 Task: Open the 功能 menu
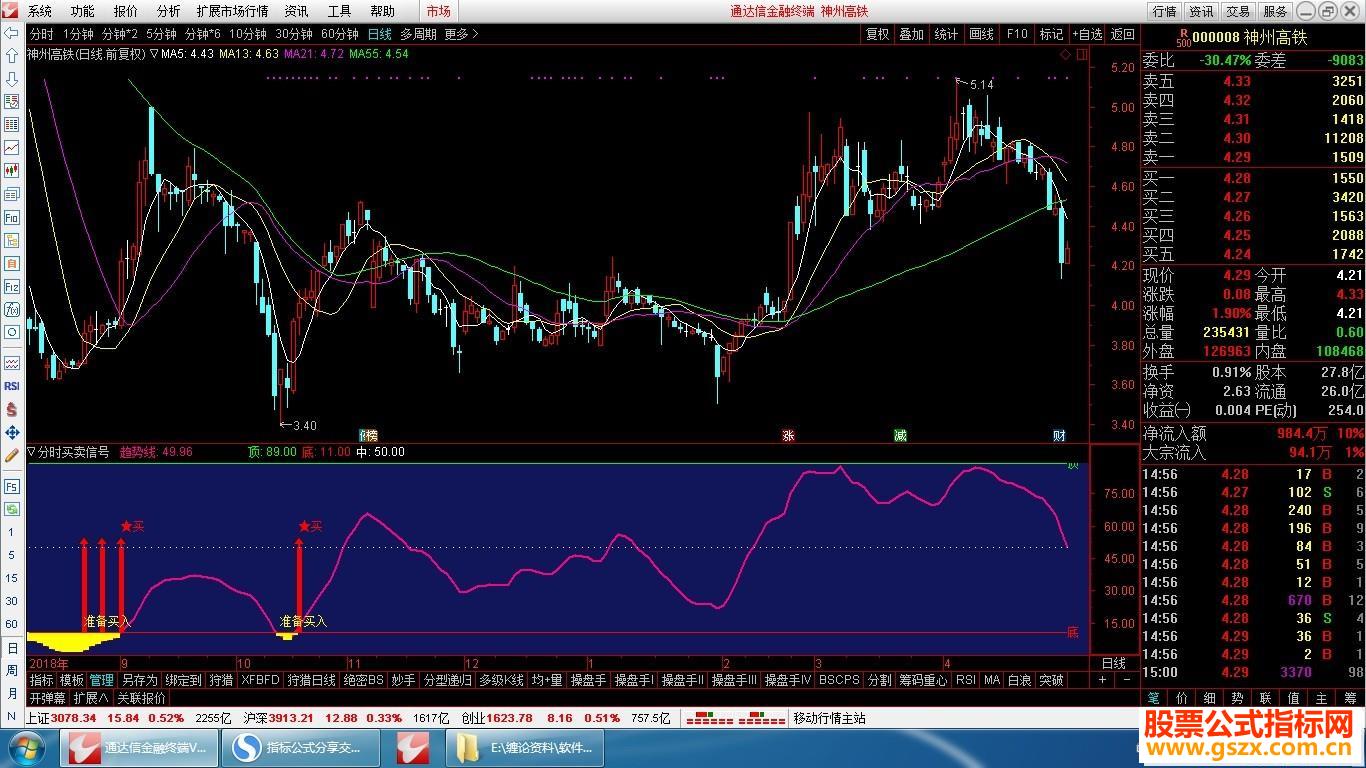[83, 11]
